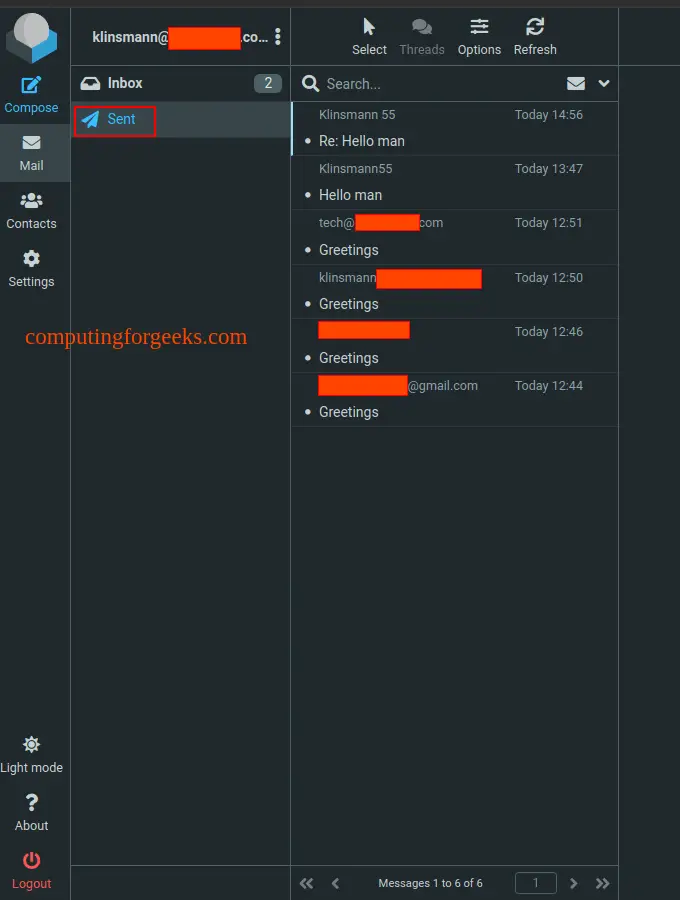Click the 'Today 14:56' timestamp
The width and height of the screenshot is (680, 900).
pyautogui.click(x=549, y=115)
